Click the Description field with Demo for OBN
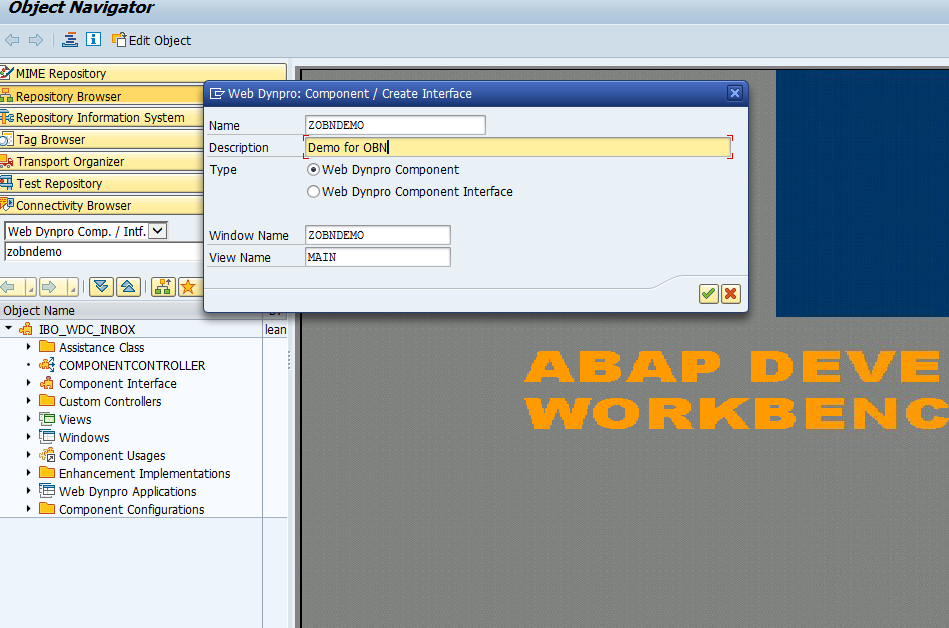 pyautogui.click(x=518, y=147)
